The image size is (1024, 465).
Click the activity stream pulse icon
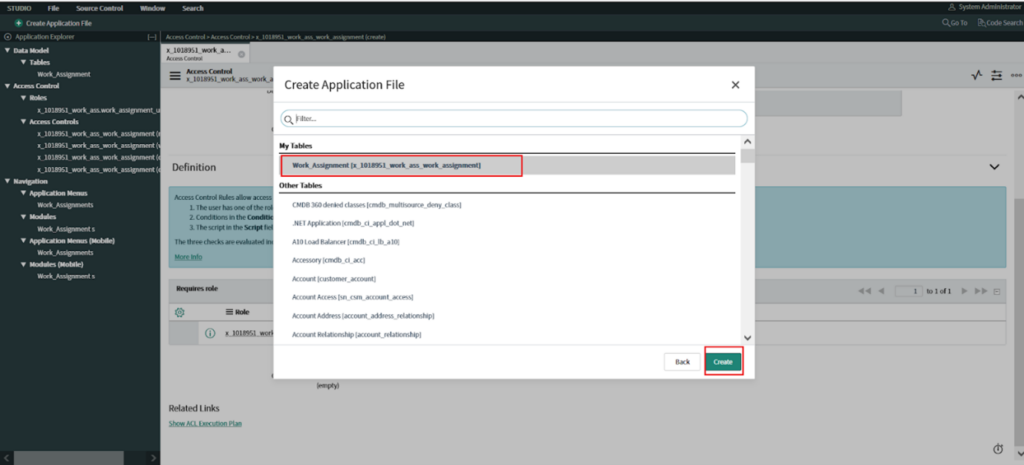pos(977,76)
